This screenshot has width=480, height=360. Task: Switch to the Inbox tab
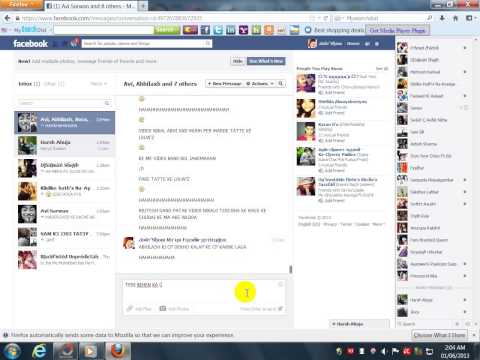click(x=29, y=84)
